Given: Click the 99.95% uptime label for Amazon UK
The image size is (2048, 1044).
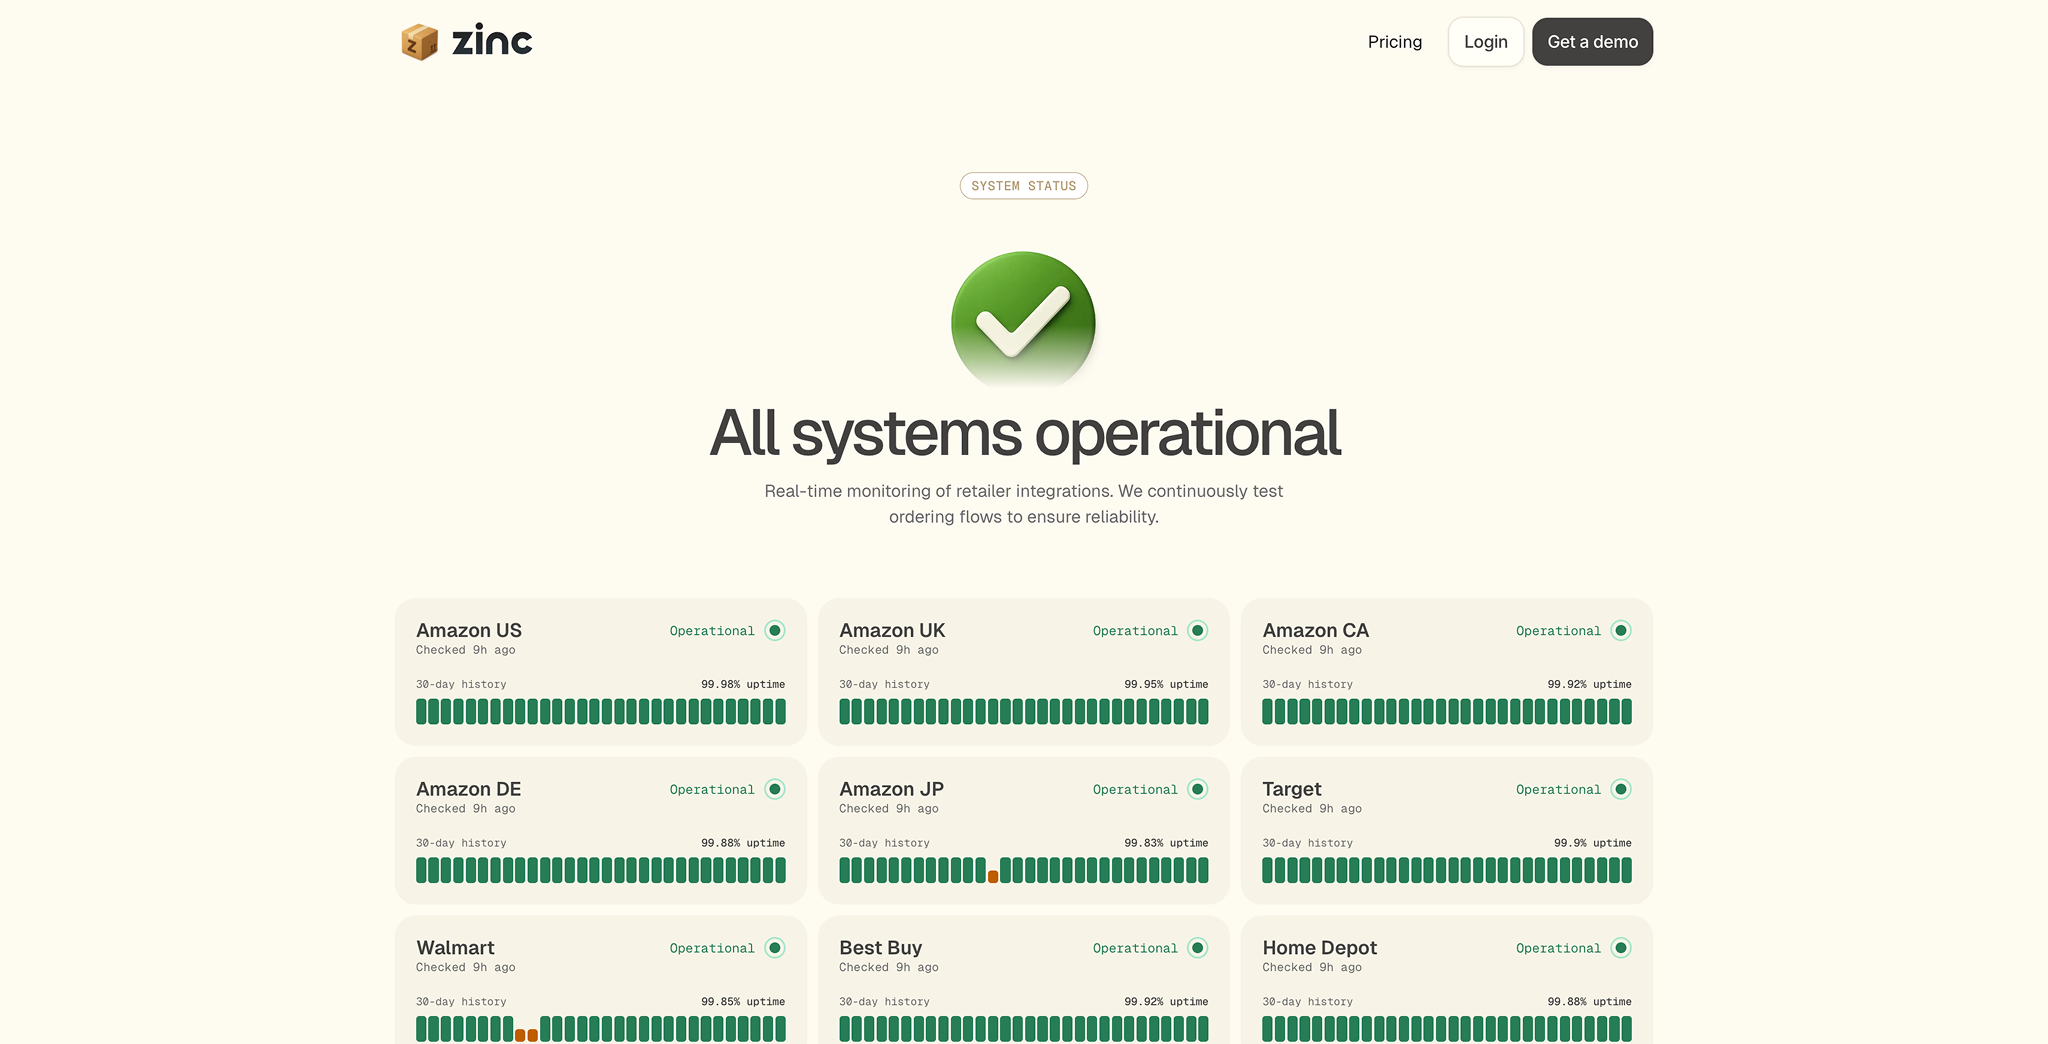Looking at the screenshot, I should pyautogui.click(x=1166, y=684).
